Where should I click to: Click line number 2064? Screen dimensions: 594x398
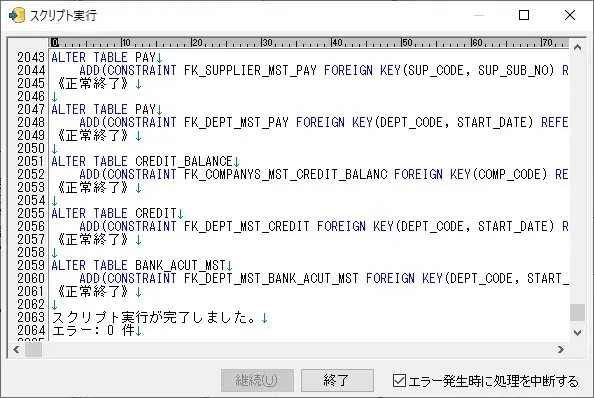click(31, 331)
